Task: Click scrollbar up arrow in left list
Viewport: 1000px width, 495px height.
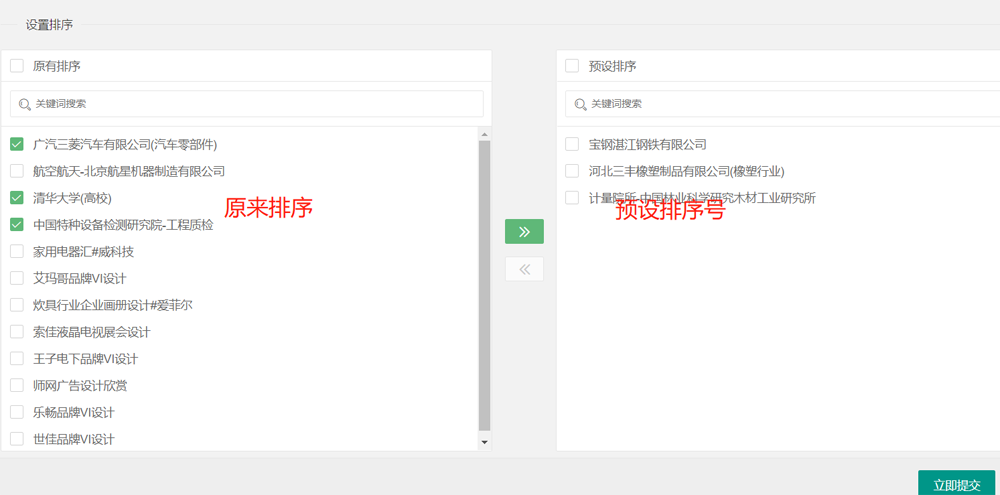Action: coord(484,135)
